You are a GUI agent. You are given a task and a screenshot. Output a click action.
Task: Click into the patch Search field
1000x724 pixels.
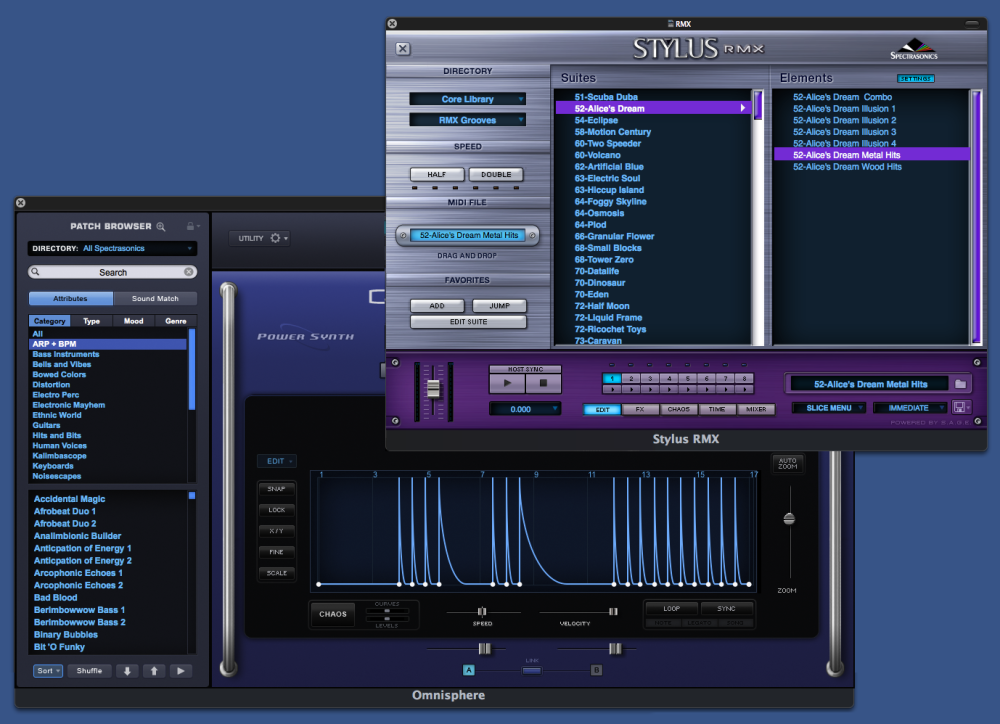point(112,272)
